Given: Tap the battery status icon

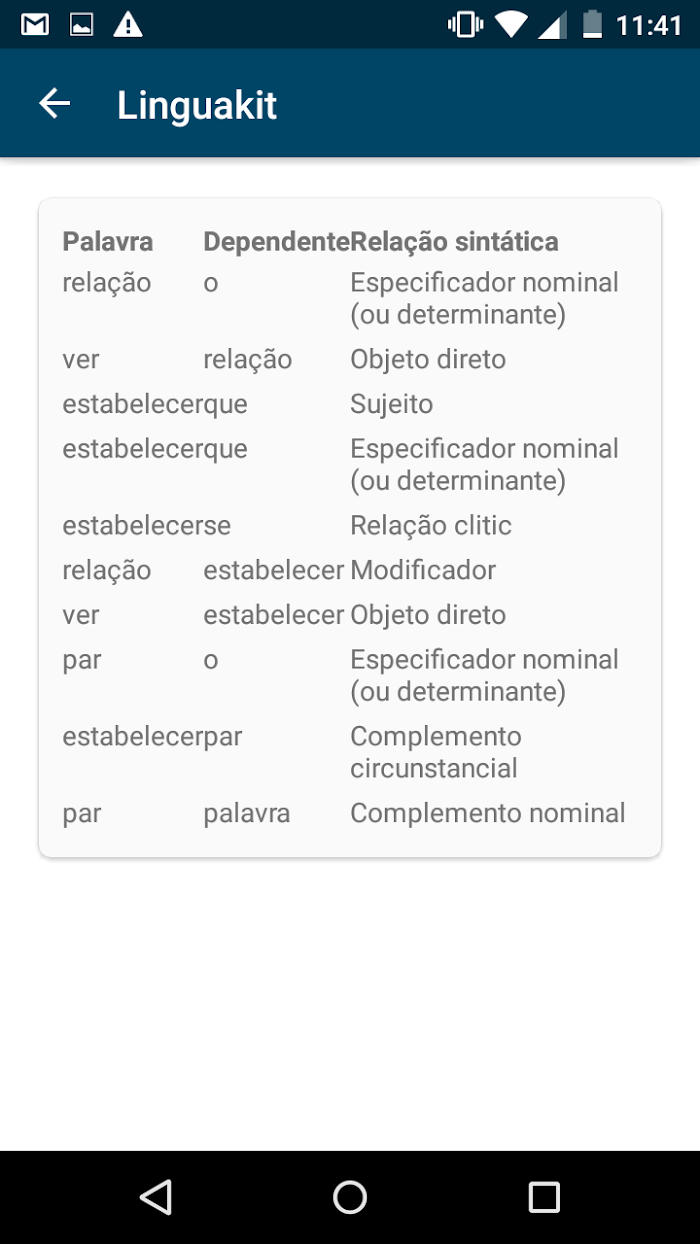Looking at the screenshot, I should 593,24.
